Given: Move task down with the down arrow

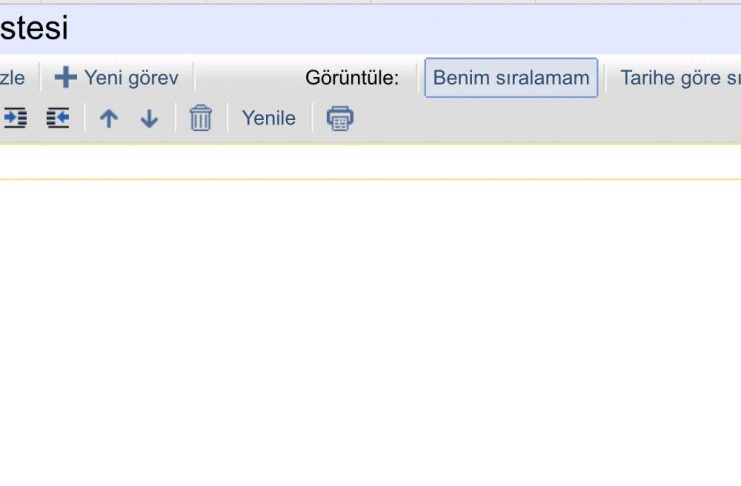Looking at the screenshot, I should tap(149, 118).
